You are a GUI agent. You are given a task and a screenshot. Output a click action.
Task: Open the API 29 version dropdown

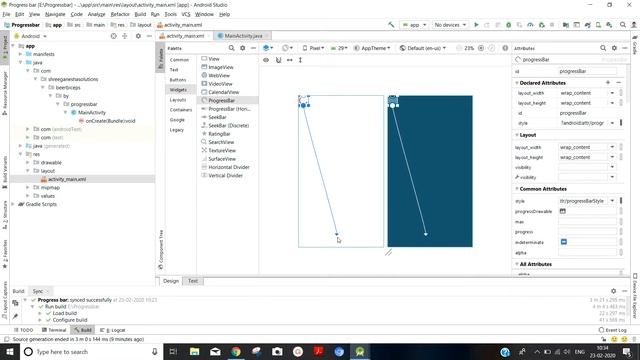pos(339,48)
